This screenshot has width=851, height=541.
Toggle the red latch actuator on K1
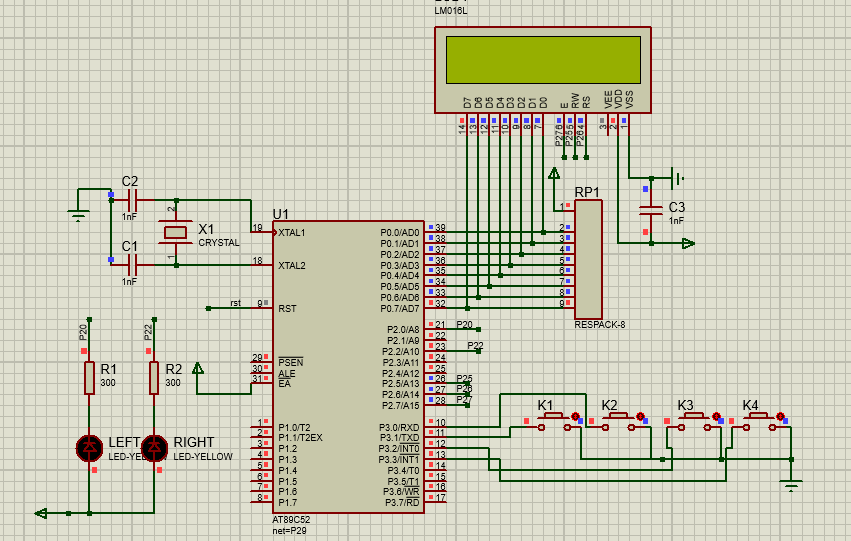575,417
